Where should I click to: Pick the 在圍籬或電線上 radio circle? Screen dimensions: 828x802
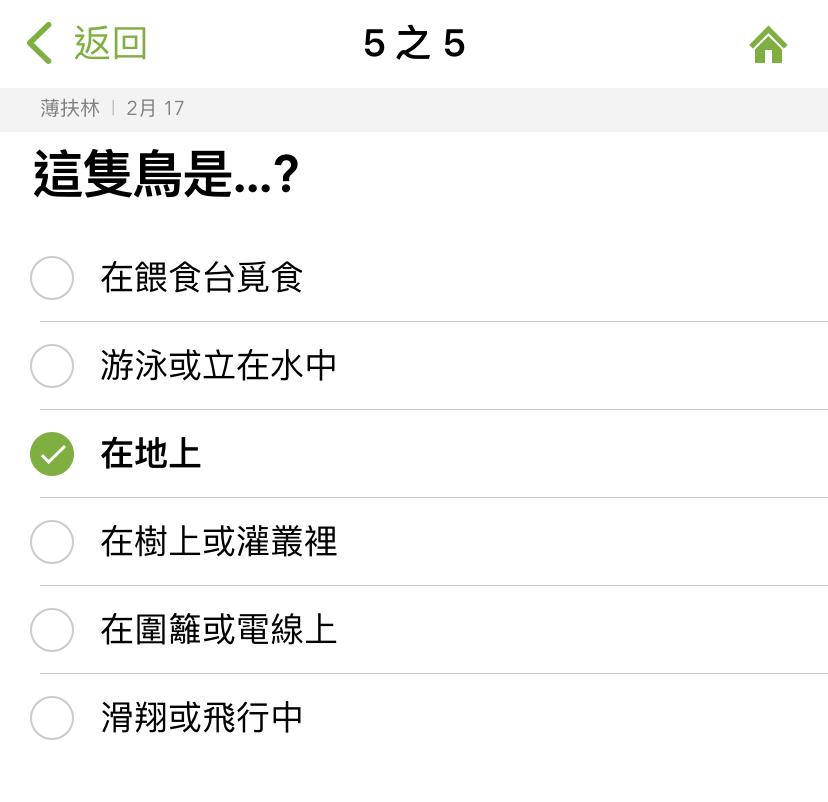coord(52,630)
